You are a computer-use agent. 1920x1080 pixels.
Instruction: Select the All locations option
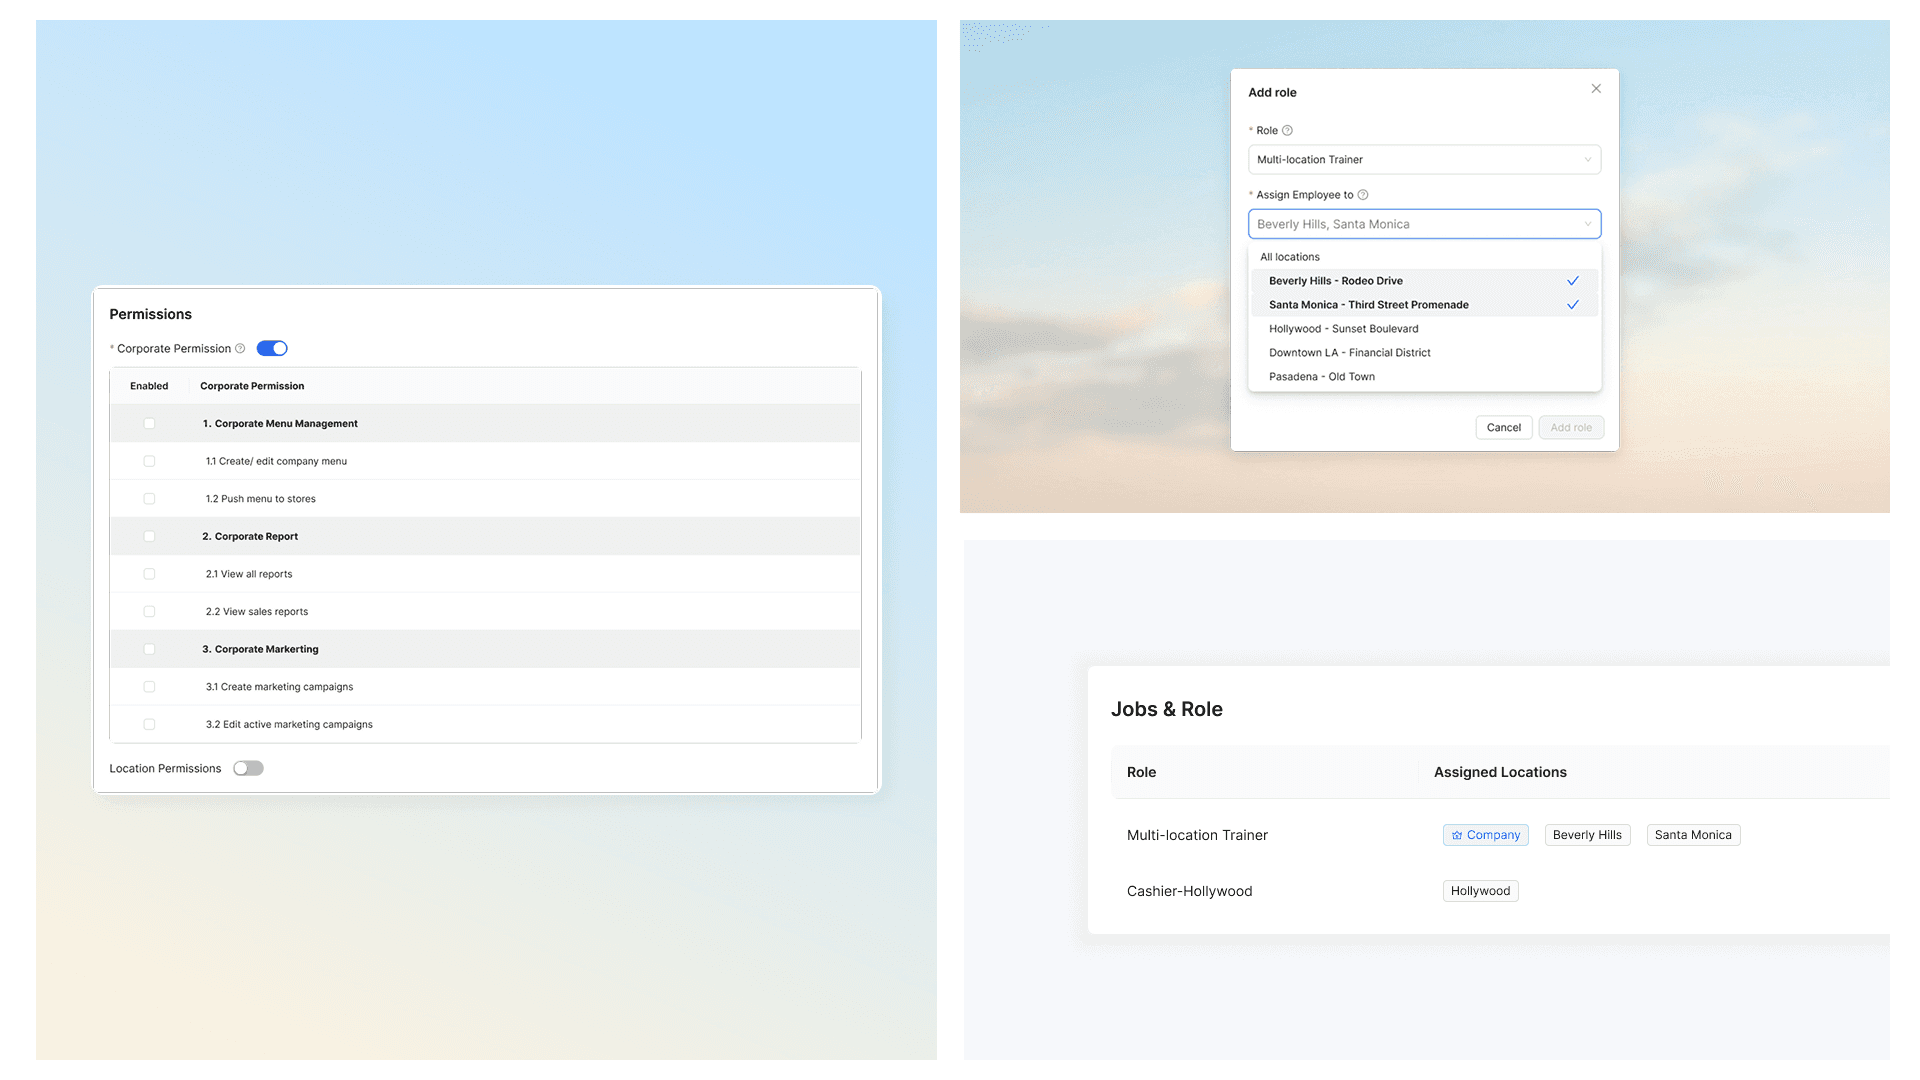point(1290,257)
